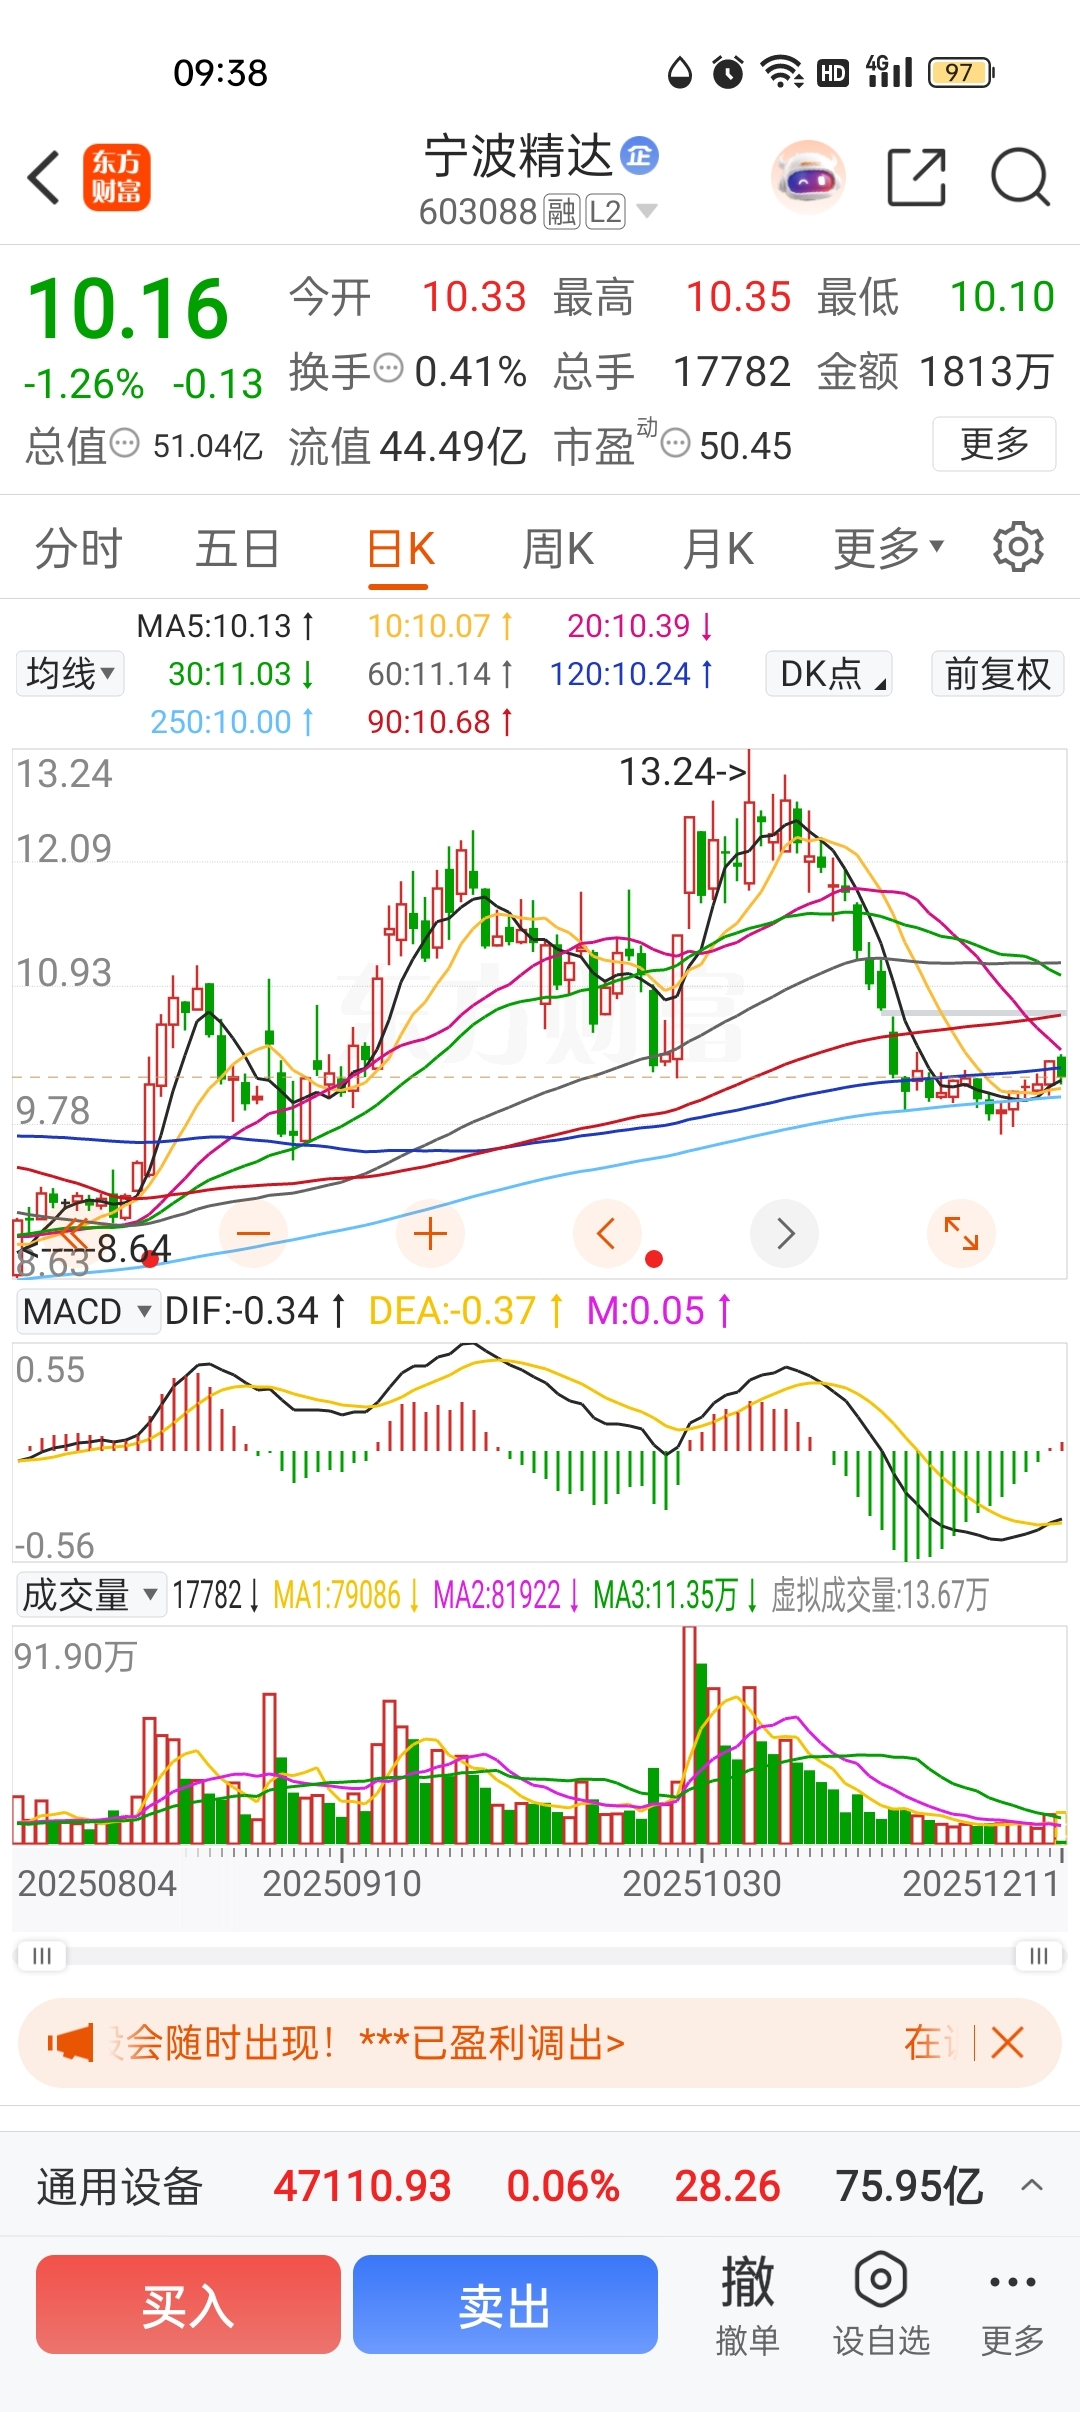Tap the 在线 text in banner

[x=930, y=2042]
